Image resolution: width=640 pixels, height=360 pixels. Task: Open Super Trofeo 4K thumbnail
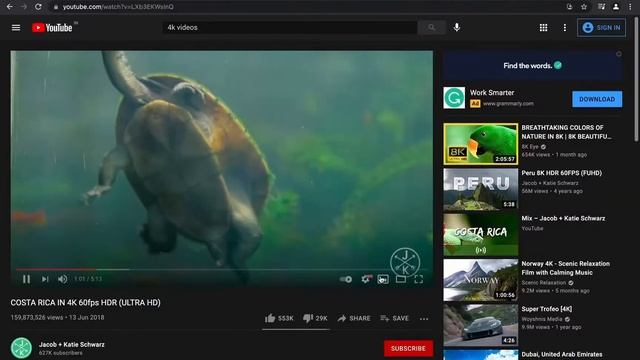pos(480,325)
